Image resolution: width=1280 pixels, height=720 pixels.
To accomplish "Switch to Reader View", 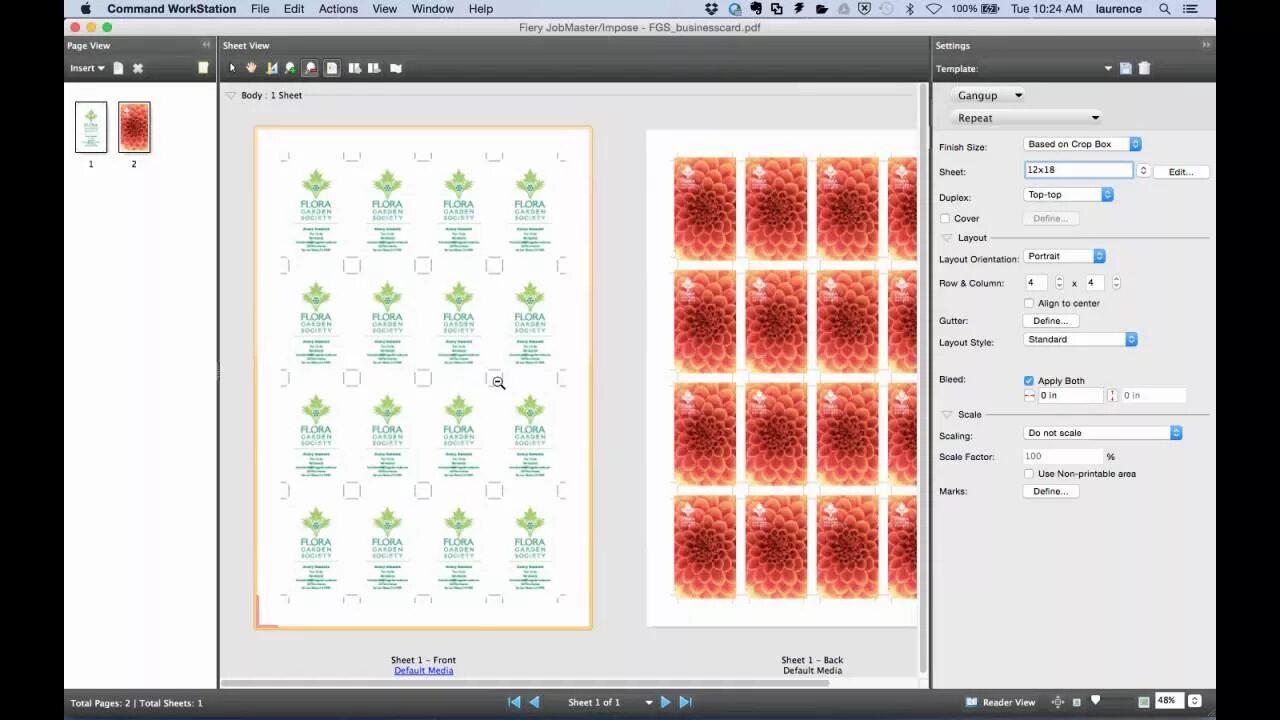I will [1001, 702].
